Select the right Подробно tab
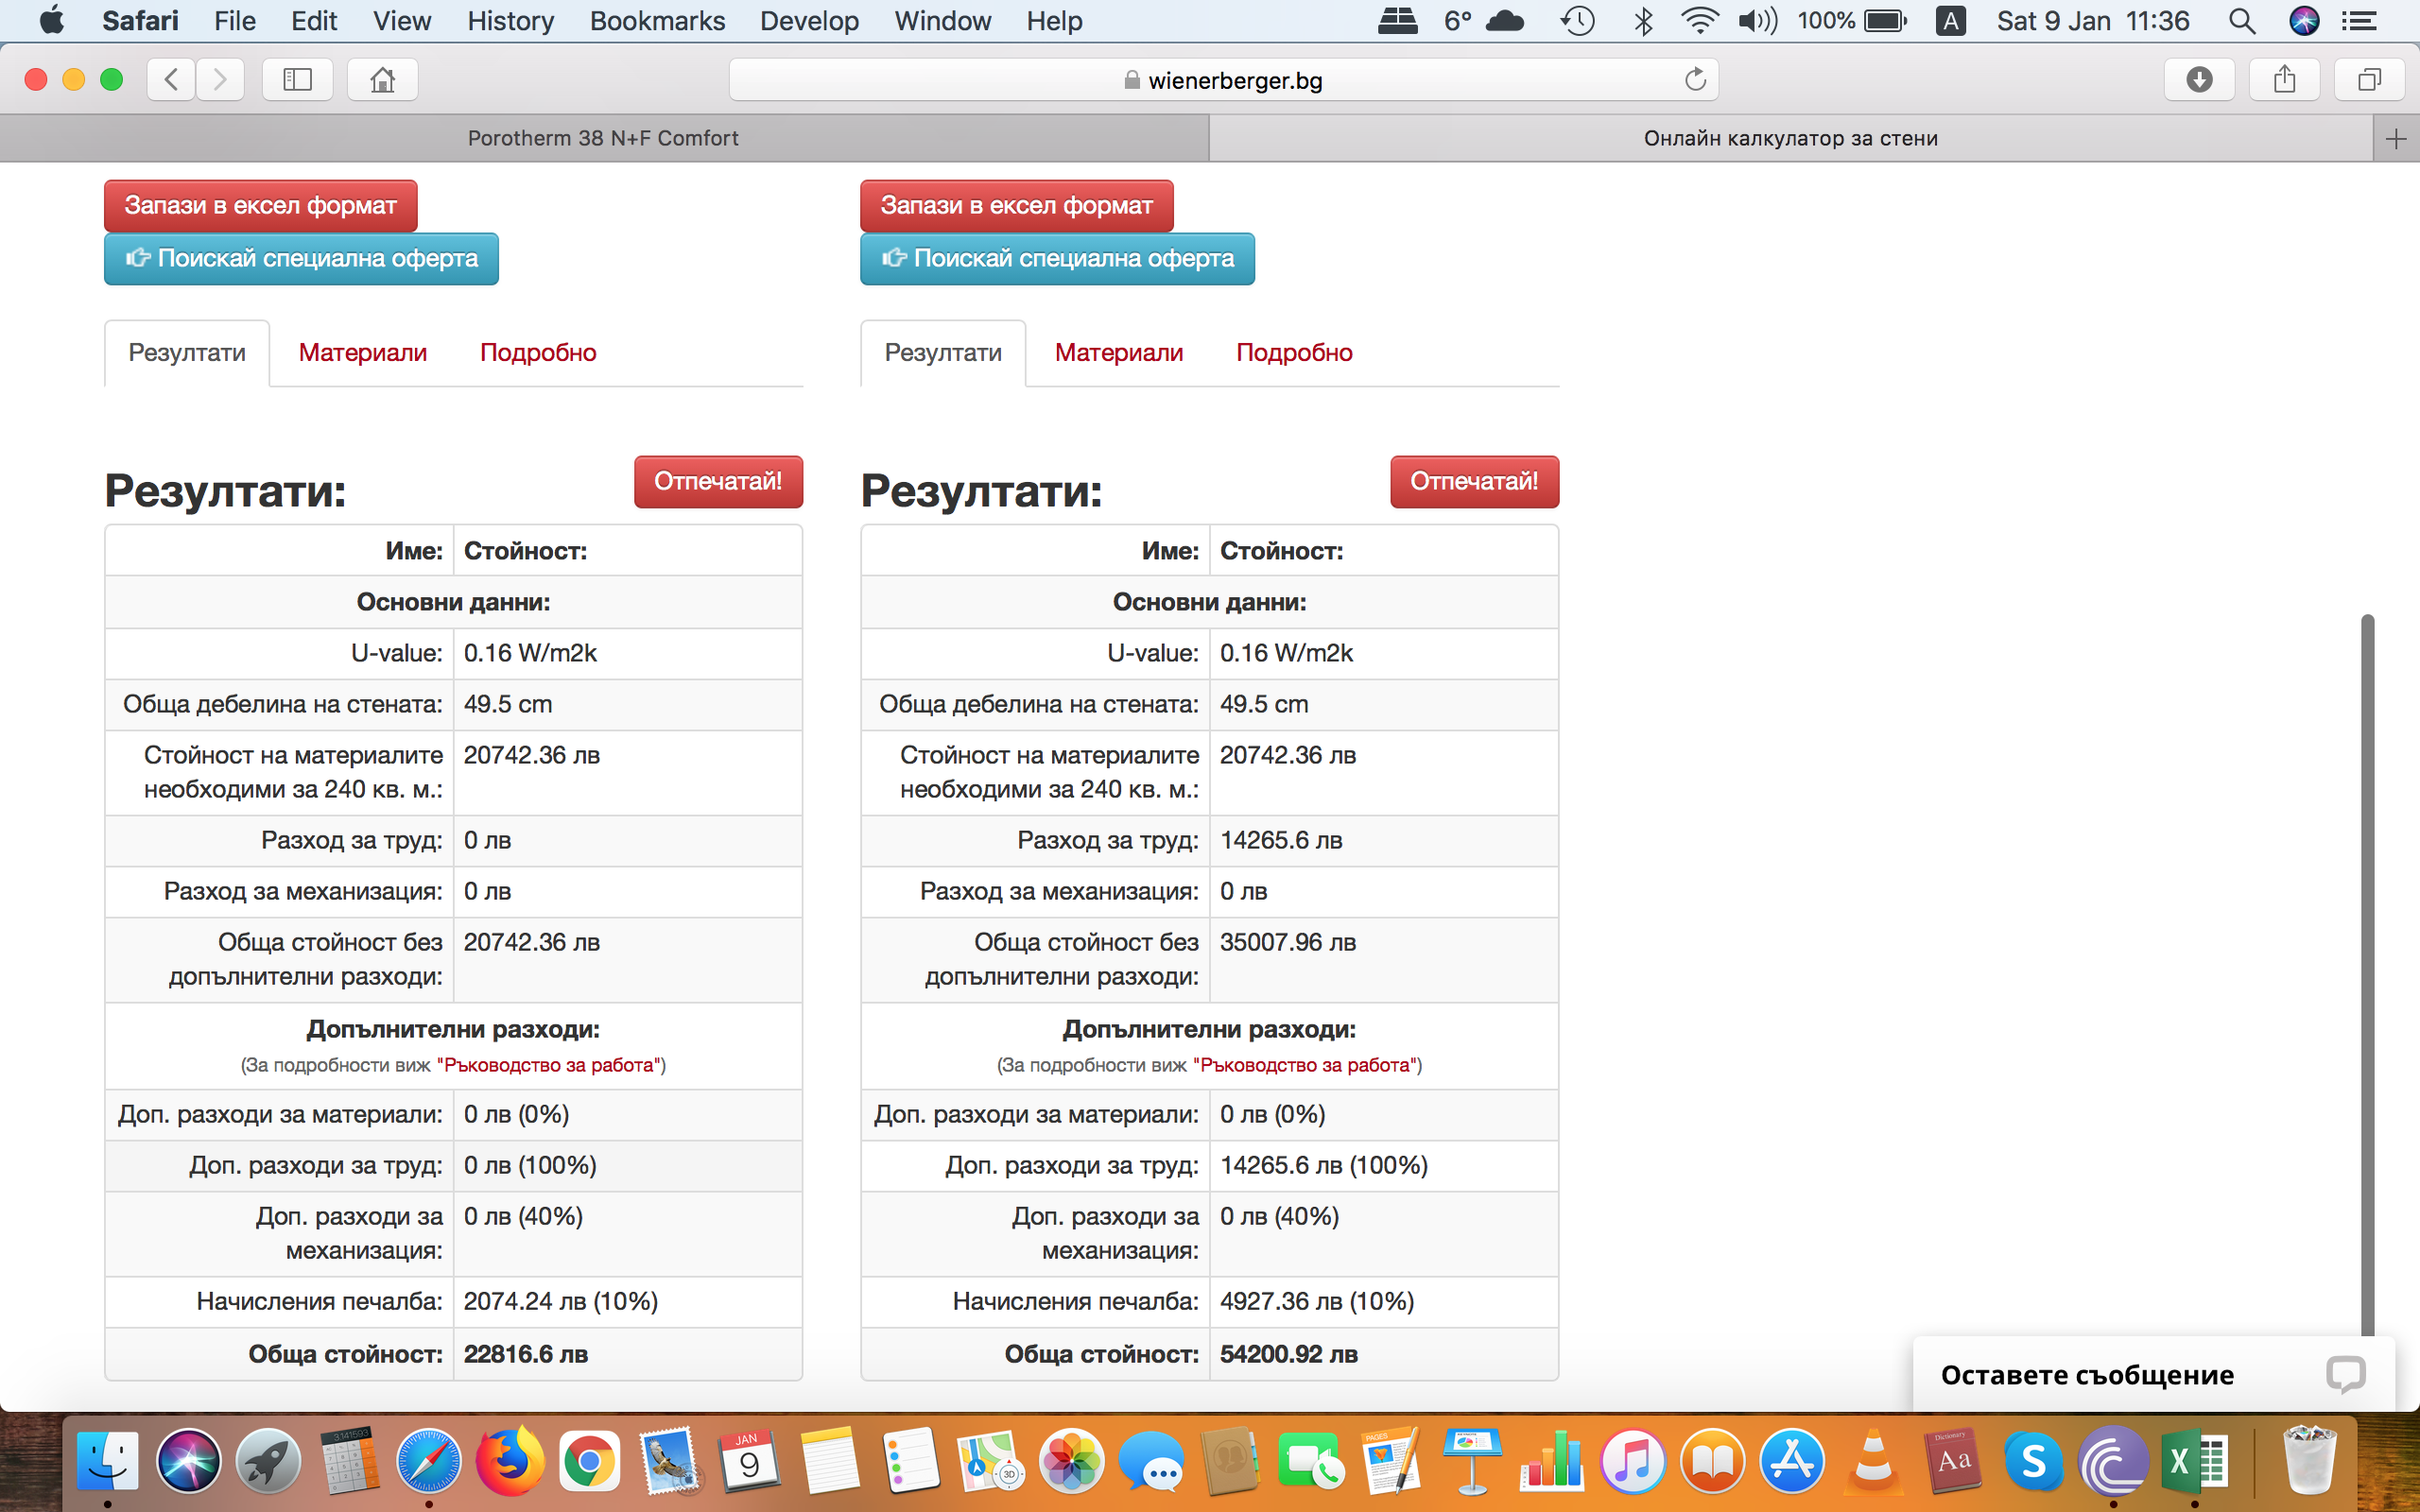 1293,352
